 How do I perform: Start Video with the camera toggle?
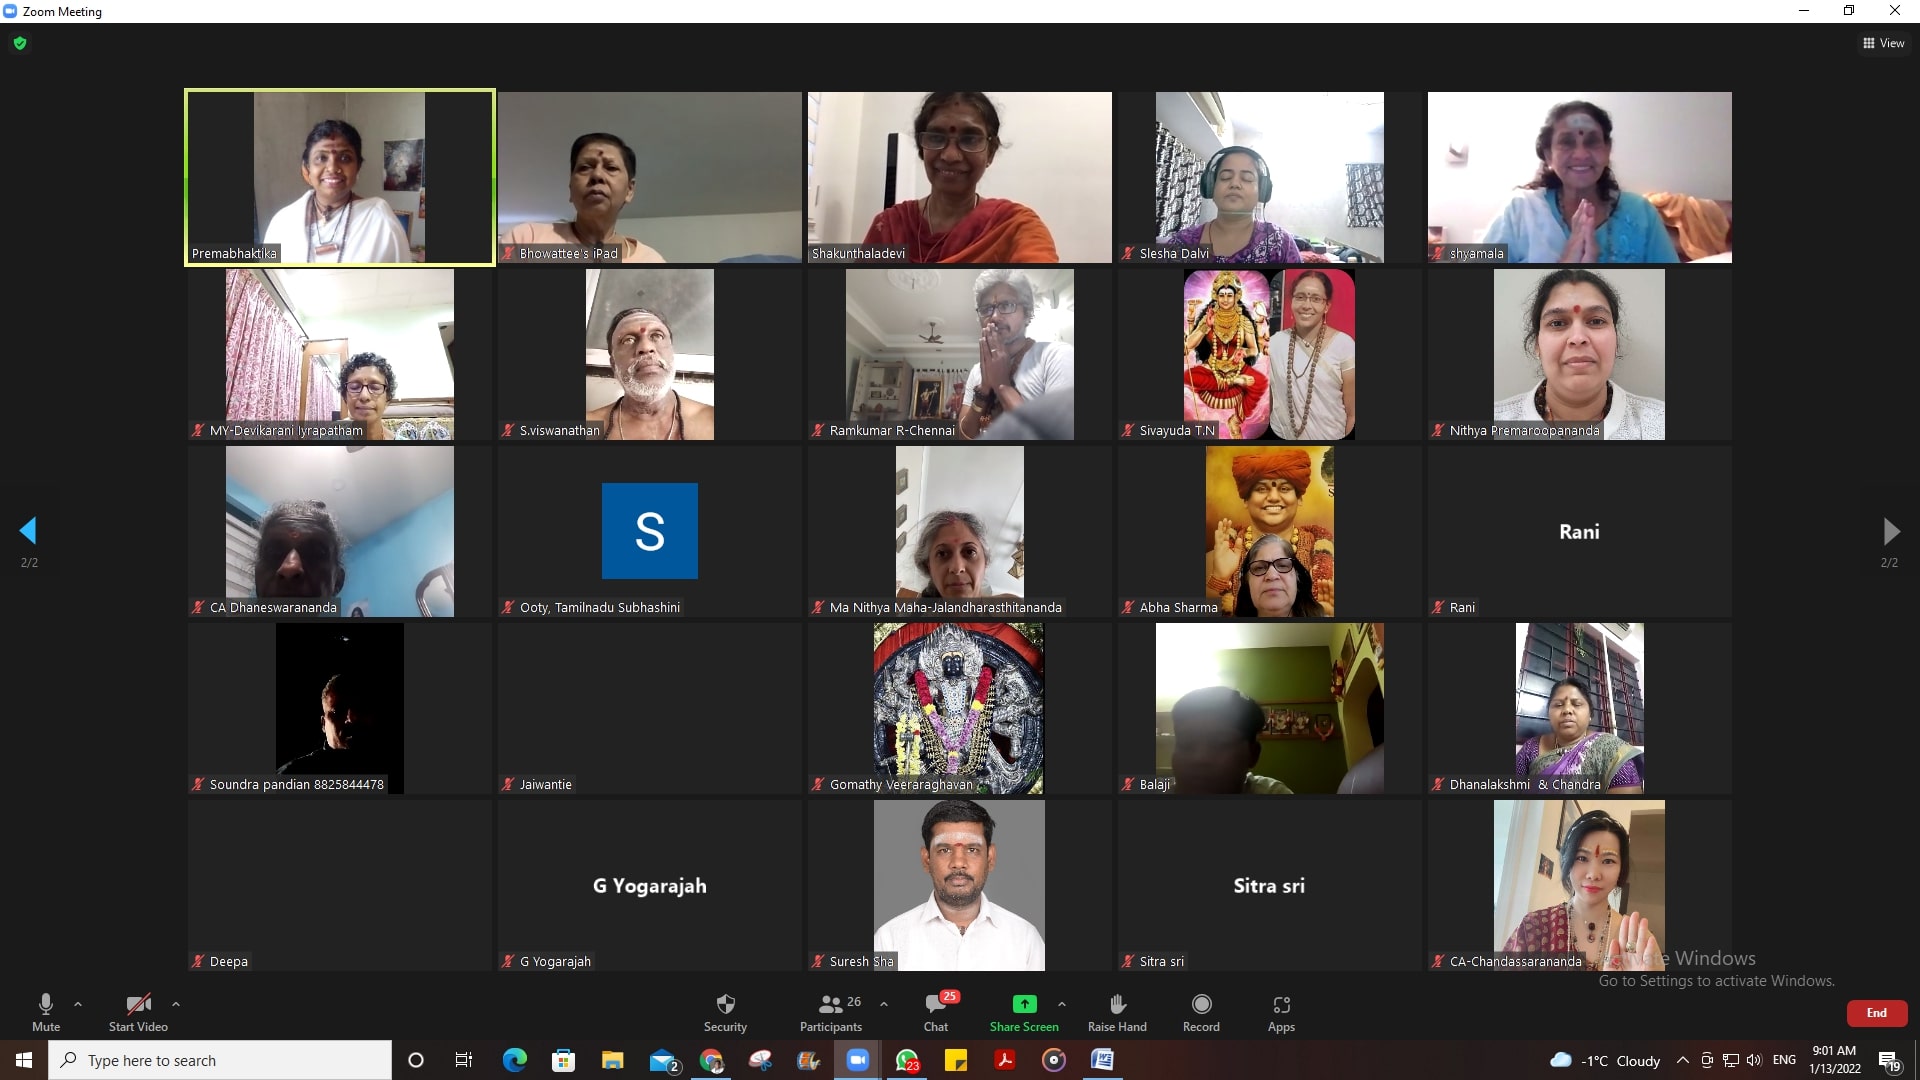click(x=138, y=1005)
